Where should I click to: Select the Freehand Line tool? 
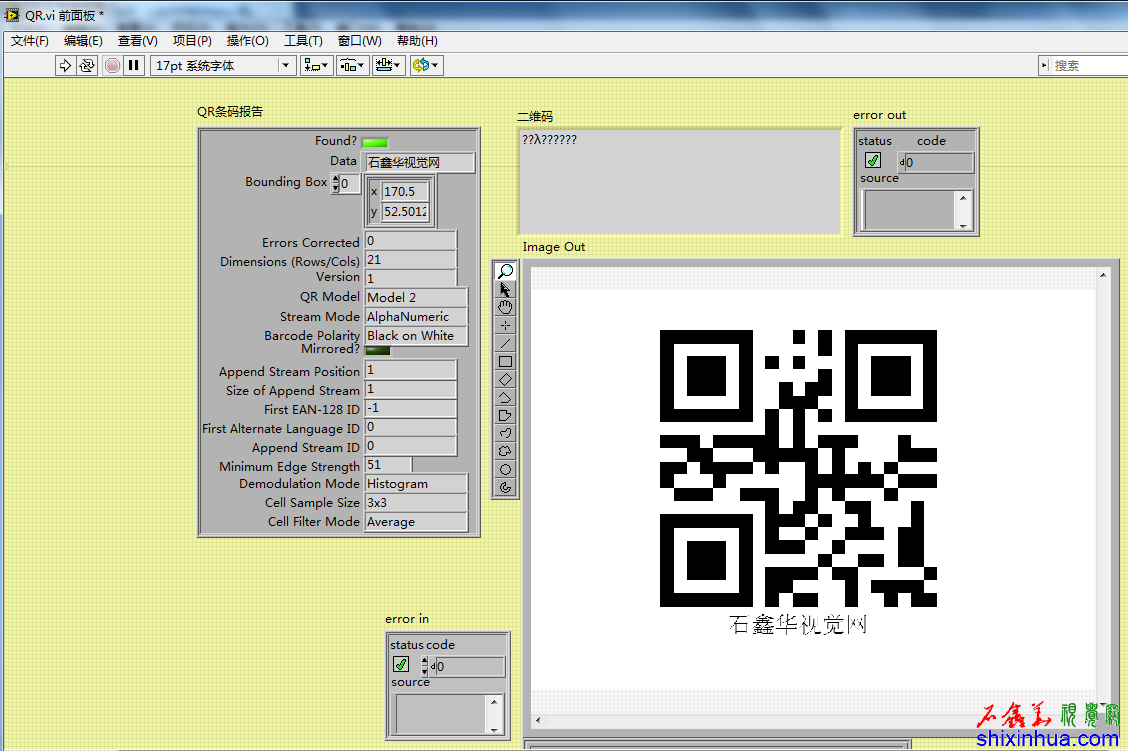[x=505, y=433]
